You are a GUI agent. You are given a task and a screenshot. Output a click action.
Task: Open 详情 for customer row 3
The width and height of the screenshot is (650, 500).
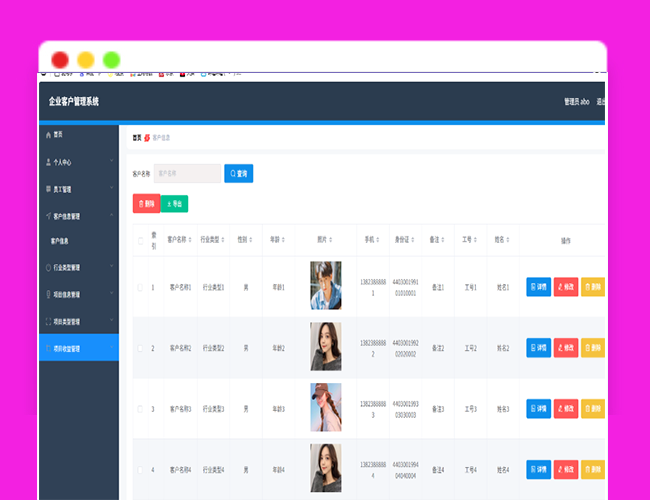pyautogui.click(x=538, y=409)
